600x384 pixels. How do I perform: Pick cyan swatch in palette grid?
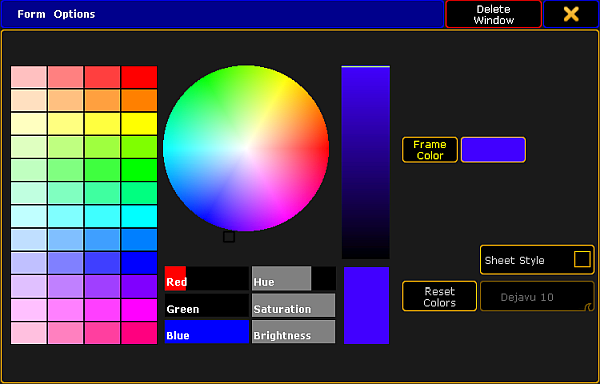coord(139,216)
